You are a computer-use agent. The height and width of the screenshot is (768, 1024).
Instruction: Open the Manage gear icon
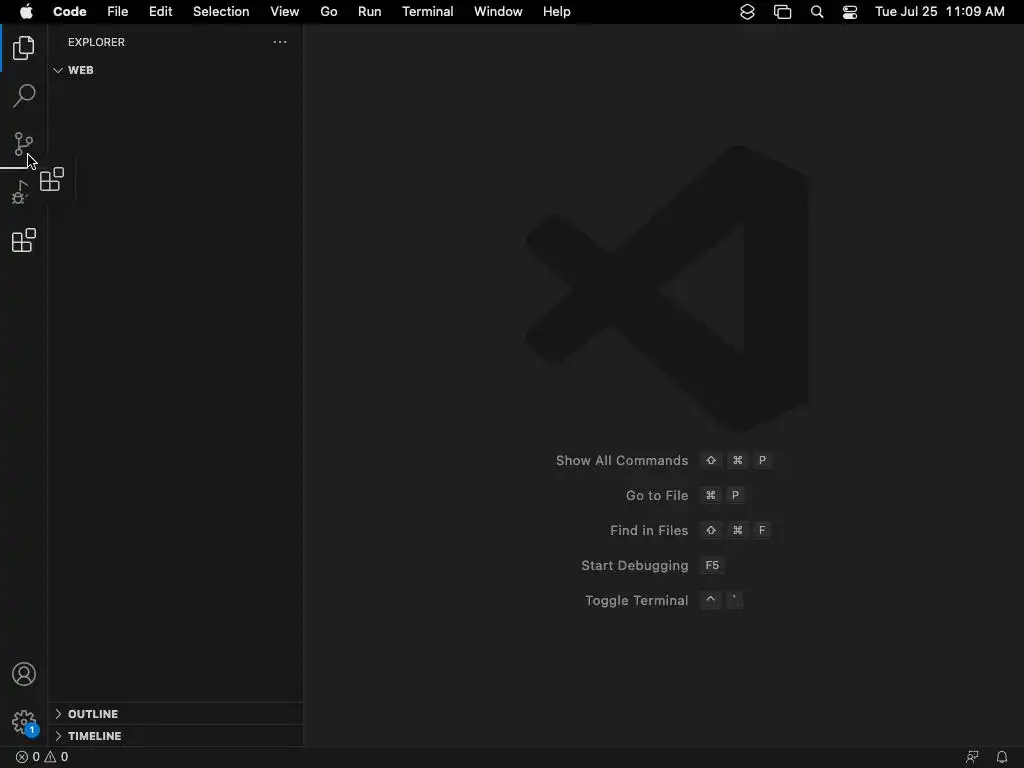click(x=24, y=722)
